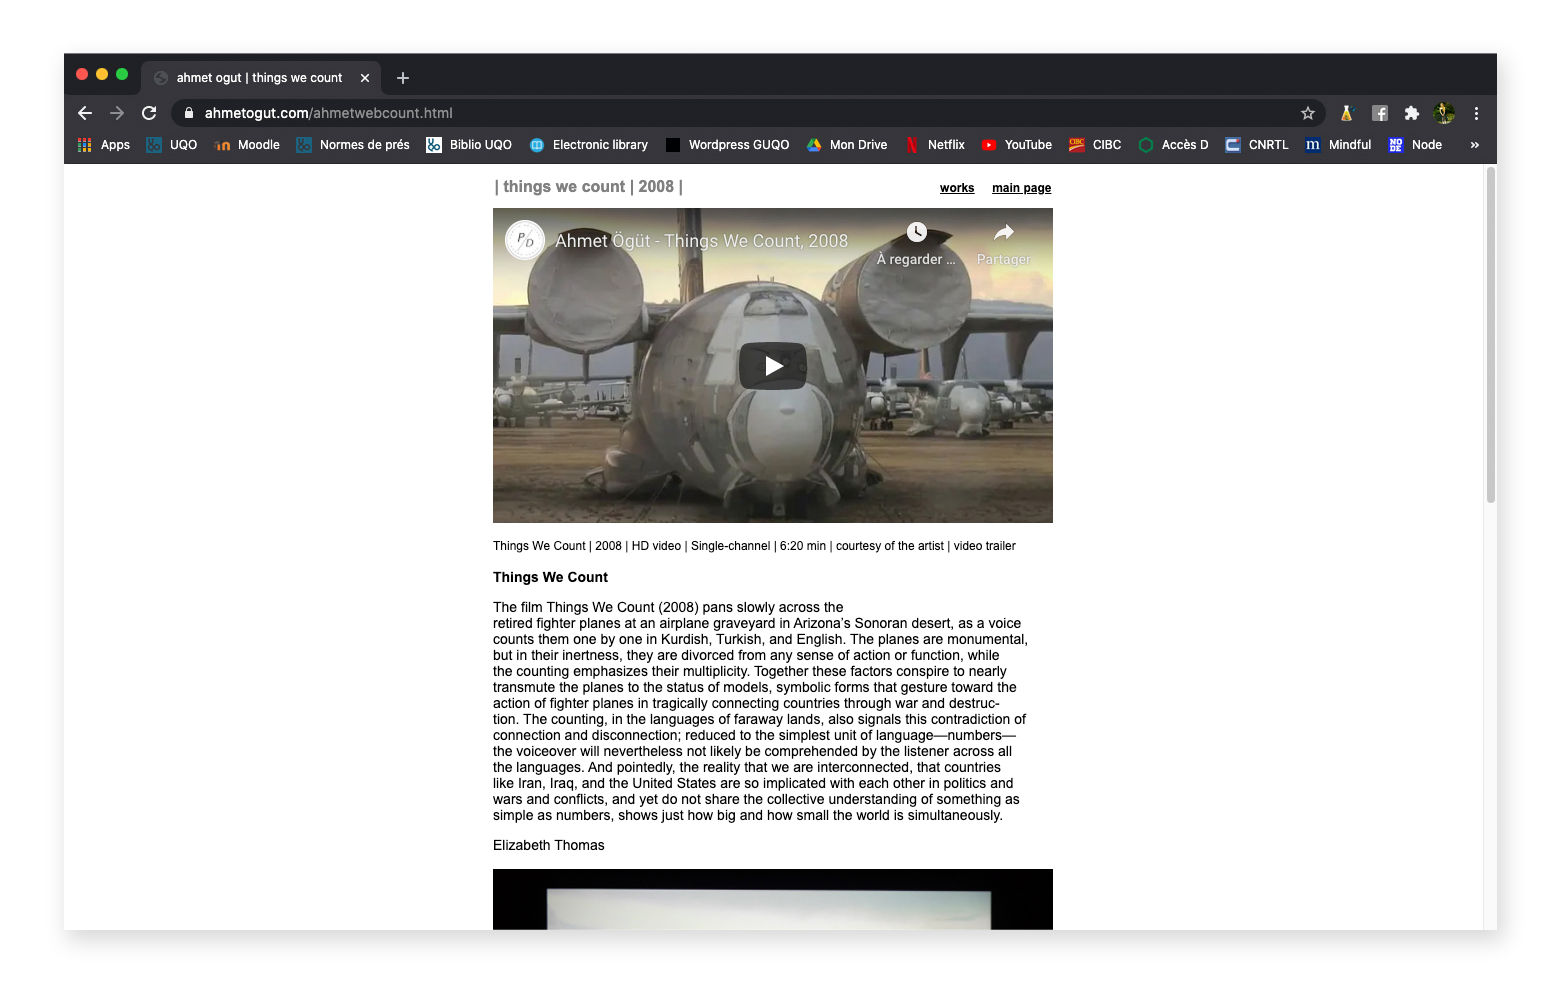Click the Things We Count heading
The image size is (1560, 990).
click(x=550, y=577)
